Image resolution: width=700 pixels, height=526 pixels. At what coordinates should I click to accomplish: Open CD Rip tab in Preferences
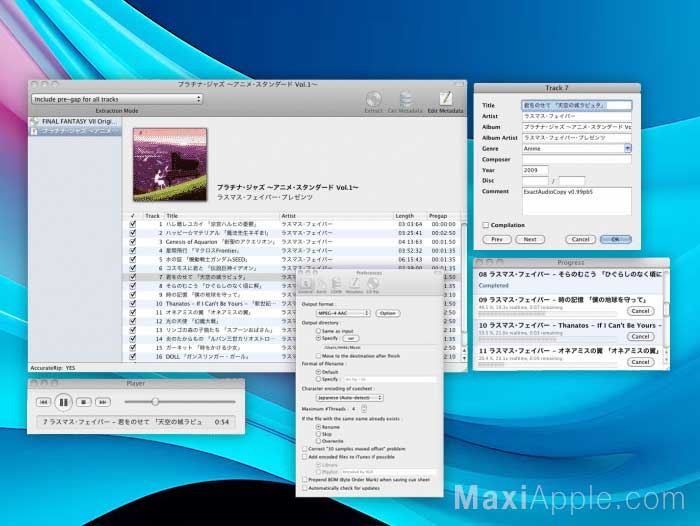tap(372, 286)
